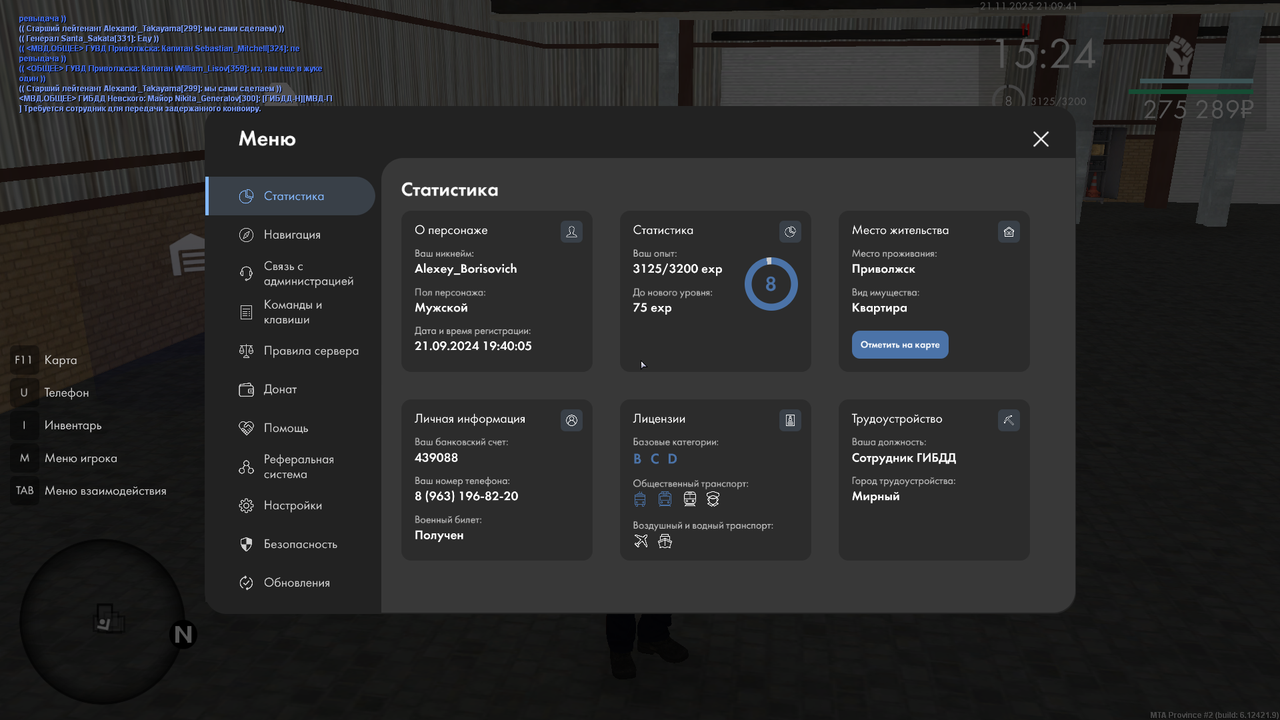
Task: Open Правила сервера section
Action: tap(291, 351)
